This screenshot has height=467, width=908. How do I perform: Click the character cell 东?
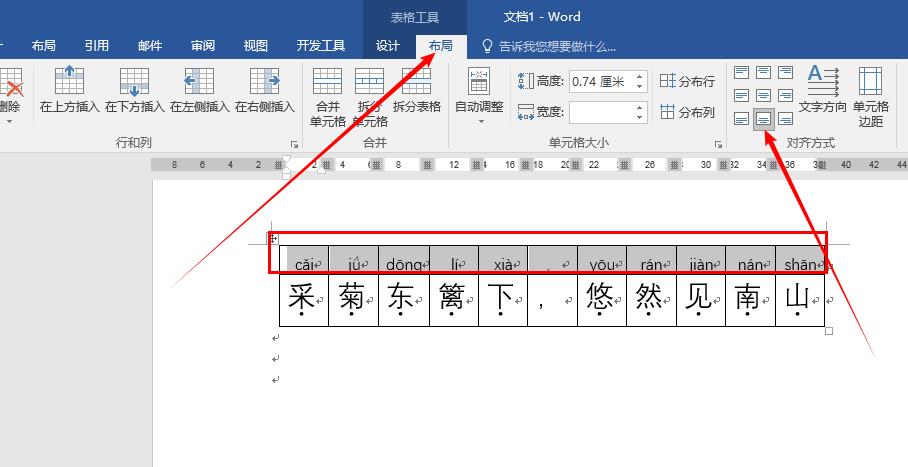pos(404,300)
